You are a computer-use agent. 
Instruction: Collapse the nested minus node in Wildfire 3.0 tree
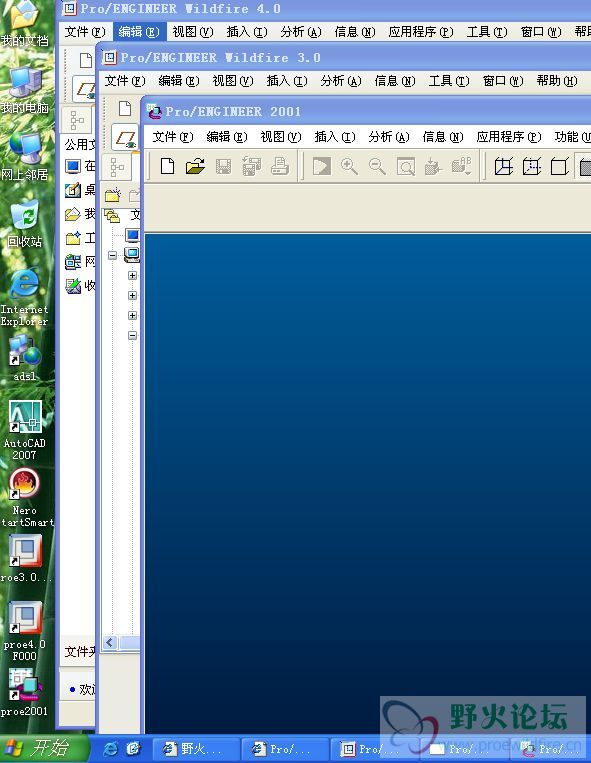[x=132, y=335]
